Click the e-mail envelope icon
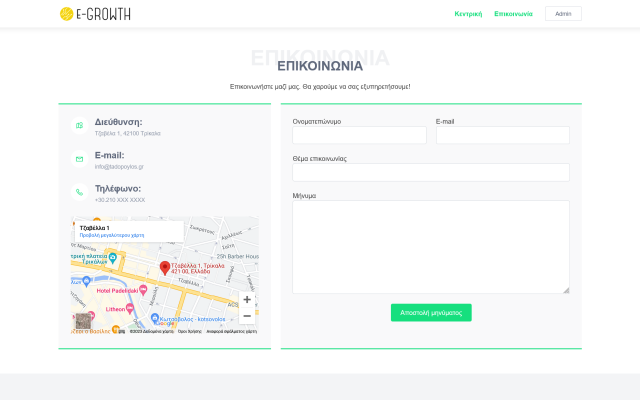This screenshot has width=640, height=400. coord(79,159)
